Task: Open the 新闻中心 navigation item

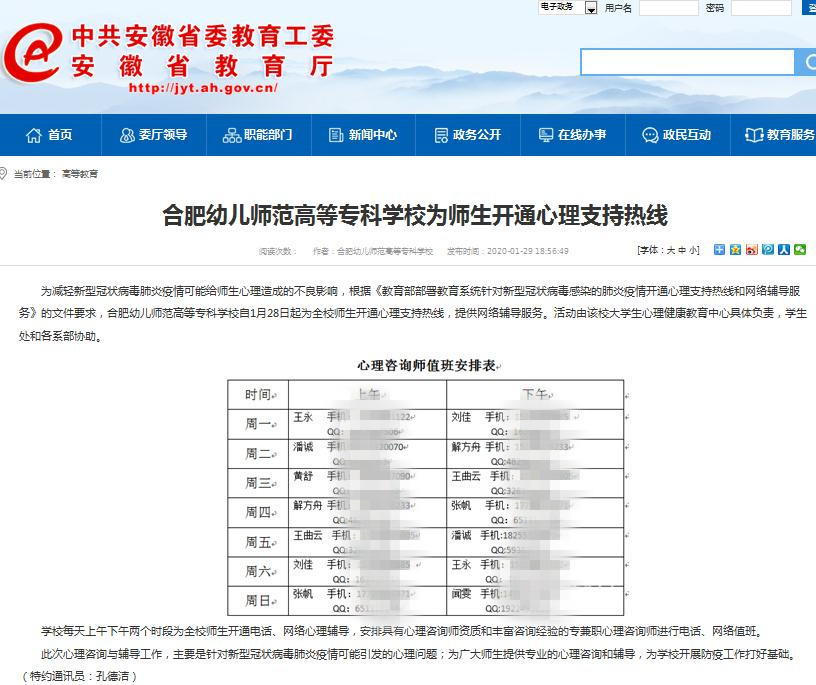Action: pos(363,135)
